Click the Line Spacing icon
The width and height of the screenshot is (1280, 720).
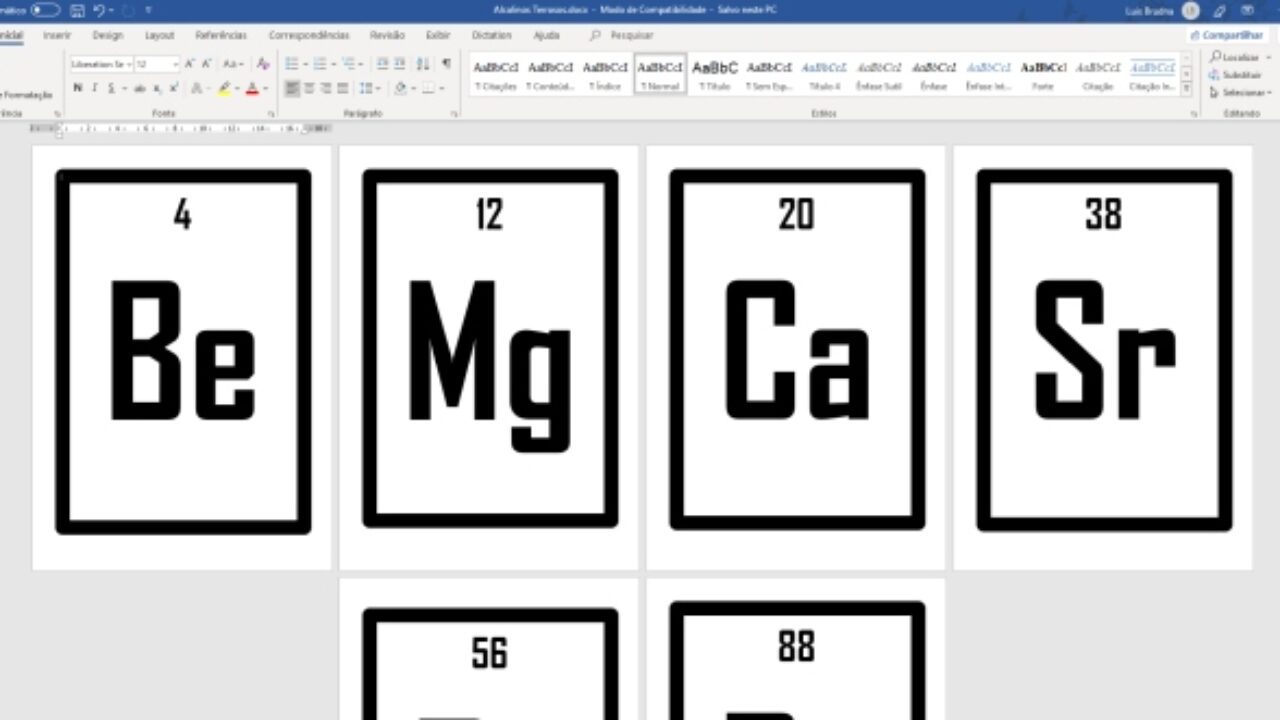click(366, 88)
